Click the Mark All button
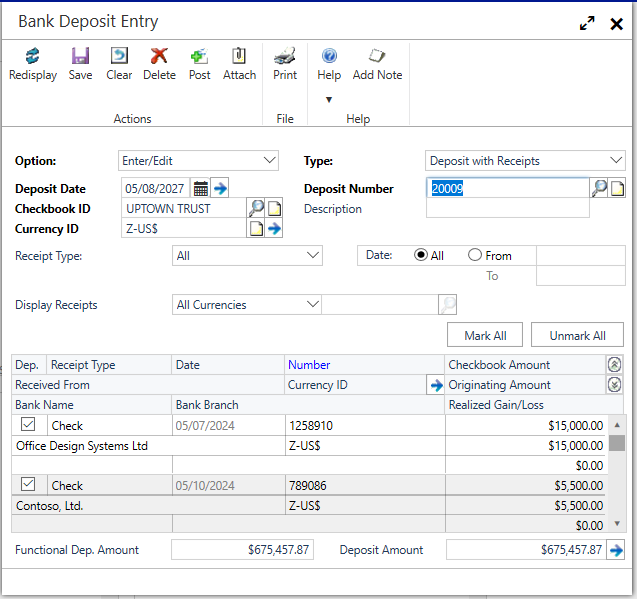The image size is (637, 599). click(x=485, y=335)
